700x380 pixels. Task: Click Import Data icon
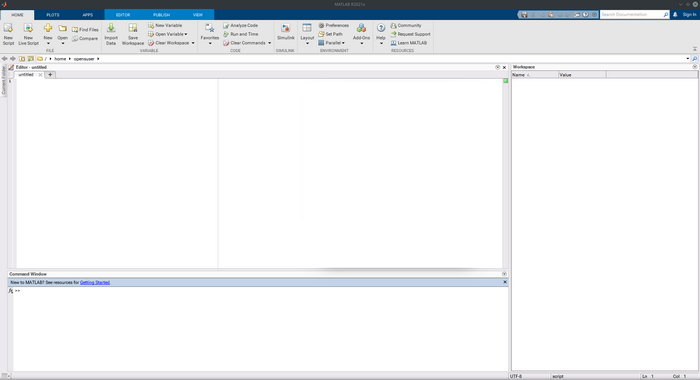click(x=111, y=34)
